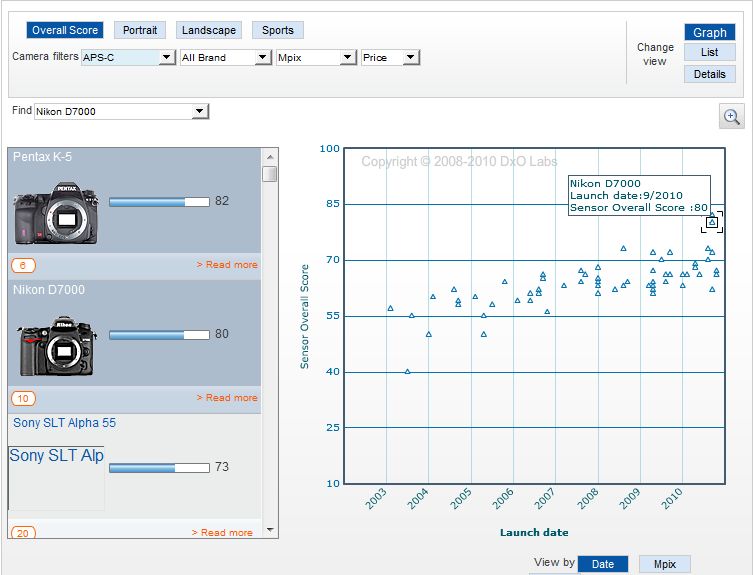Click the Pentax K-5 title
The height and width of the screenshot is (575, 753).
pyautogui.click(x=42, y=157)
